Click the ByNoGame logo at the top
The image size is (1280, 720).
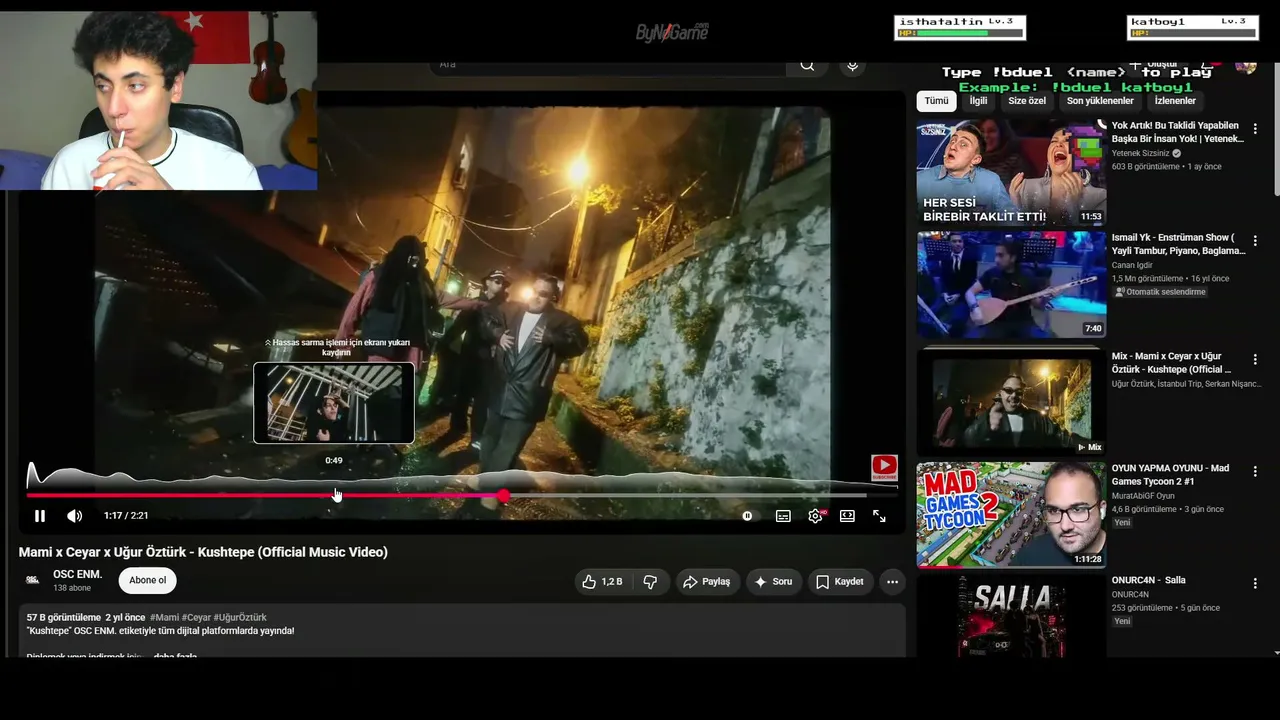coord(672,32)
